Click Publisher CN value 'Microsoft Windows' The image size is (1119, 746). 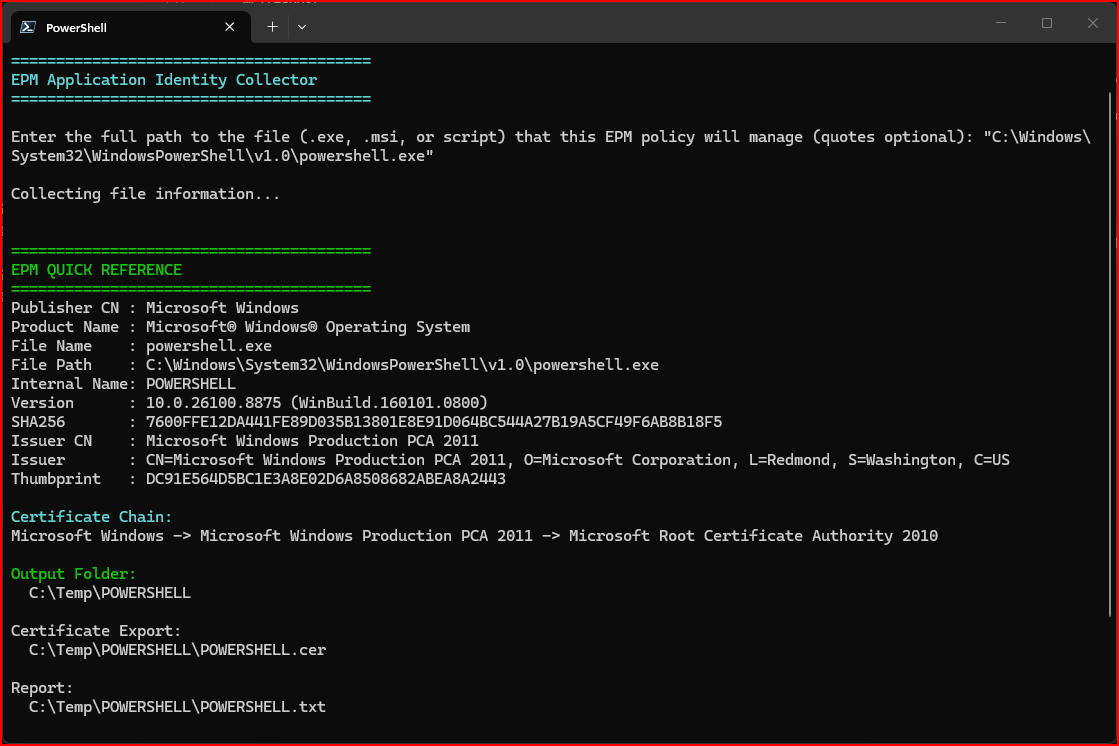pyautogui.click(x=222, y=308)
